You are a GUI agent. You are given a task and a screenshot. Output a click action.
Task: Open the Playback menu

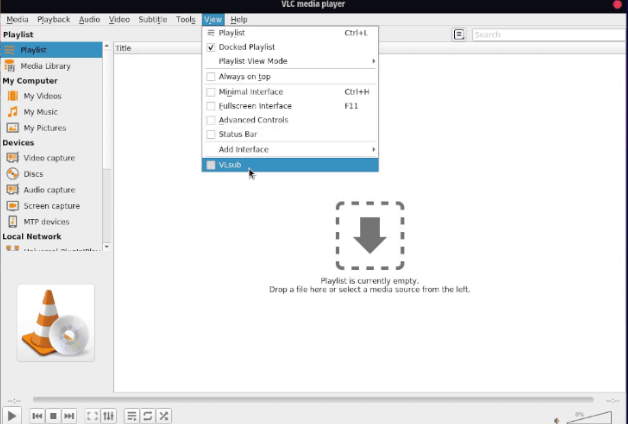pos(54,19)
